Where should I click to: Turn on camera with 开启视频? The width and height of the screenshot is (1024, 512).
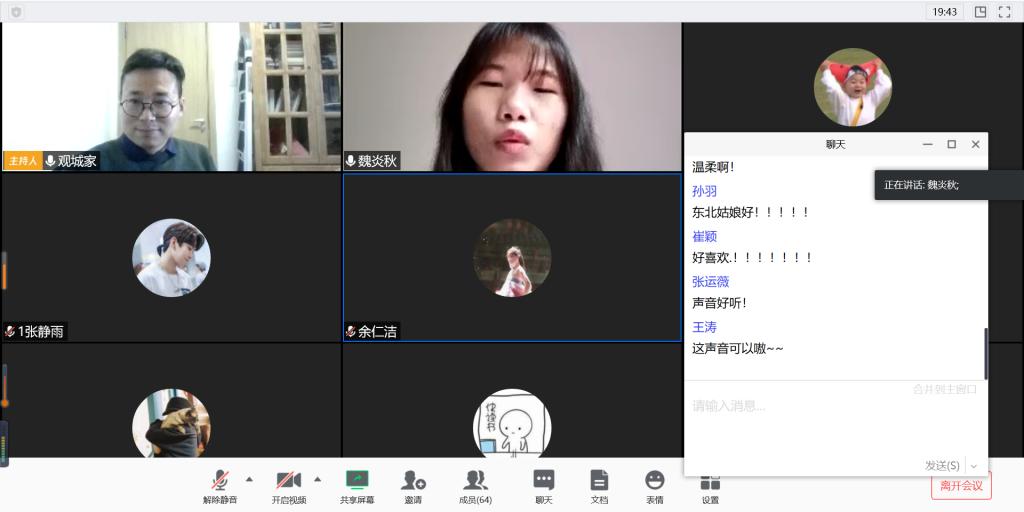(x=289, y=486)
